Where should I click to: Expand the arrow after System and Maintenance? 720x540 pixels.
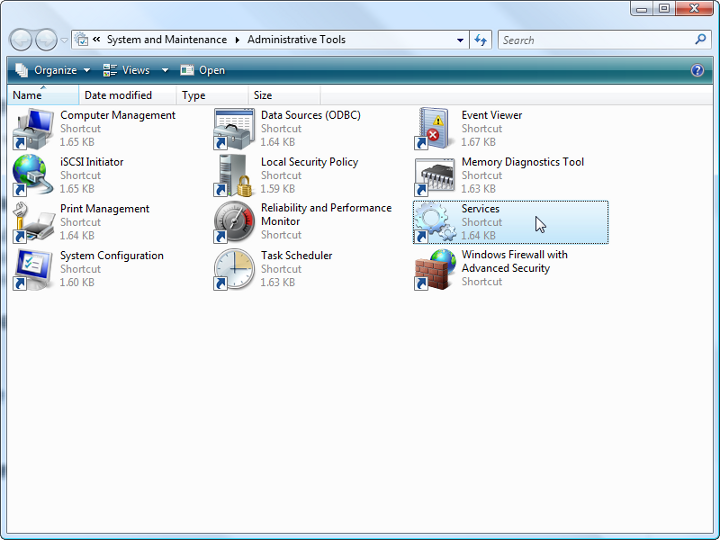pos(237,40)
